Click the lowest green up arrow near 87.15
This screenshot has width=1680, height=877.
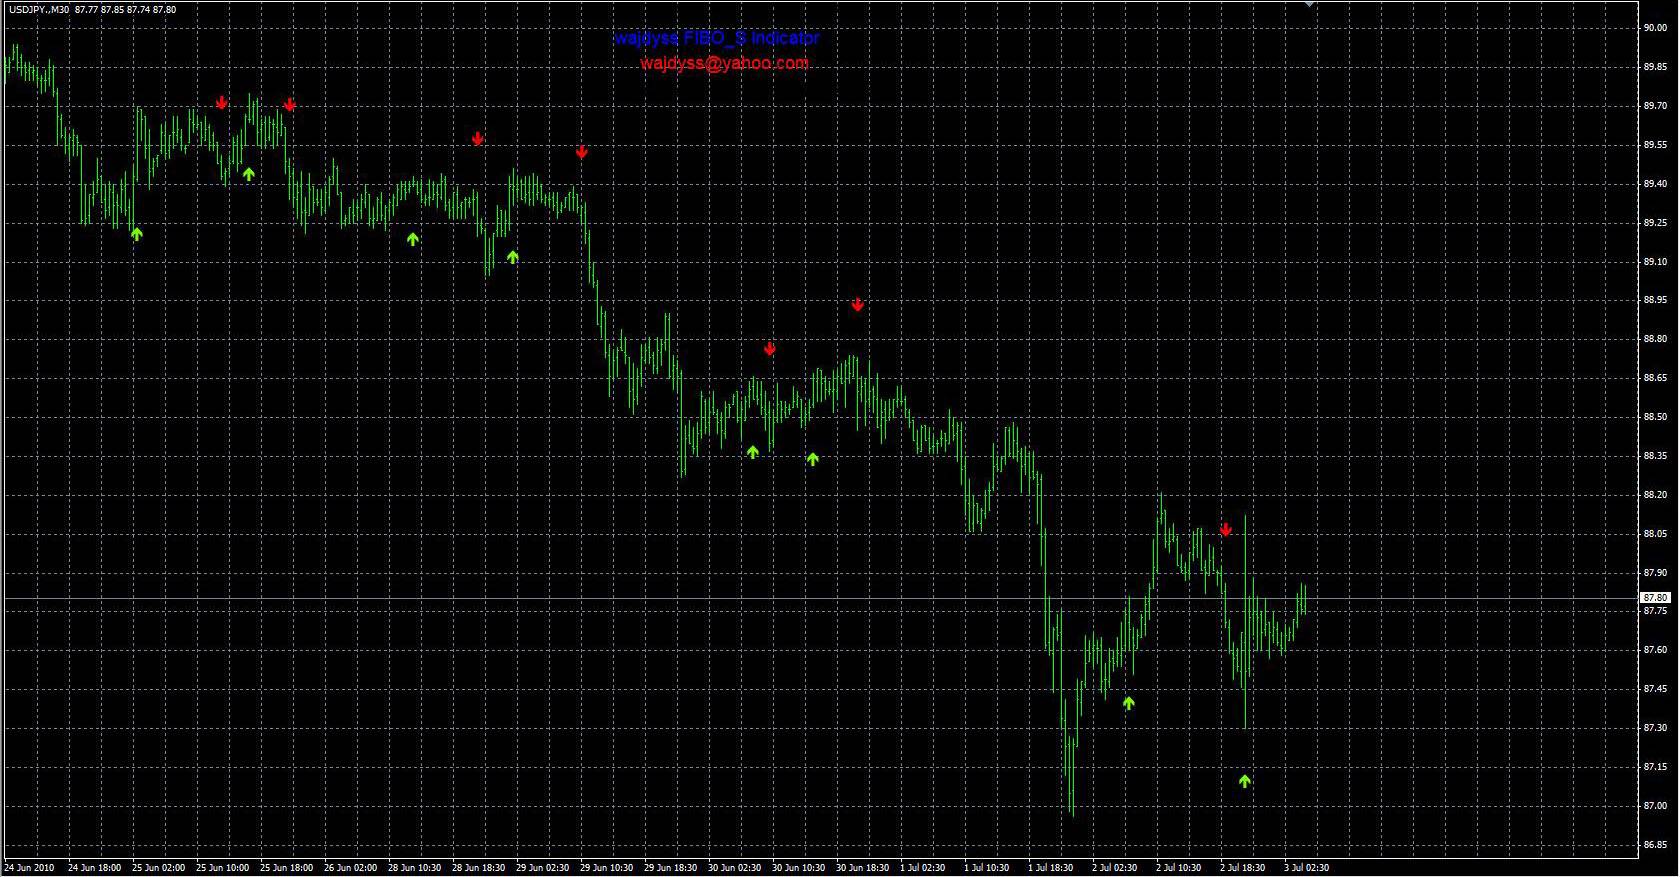(x=1245, y=781)
